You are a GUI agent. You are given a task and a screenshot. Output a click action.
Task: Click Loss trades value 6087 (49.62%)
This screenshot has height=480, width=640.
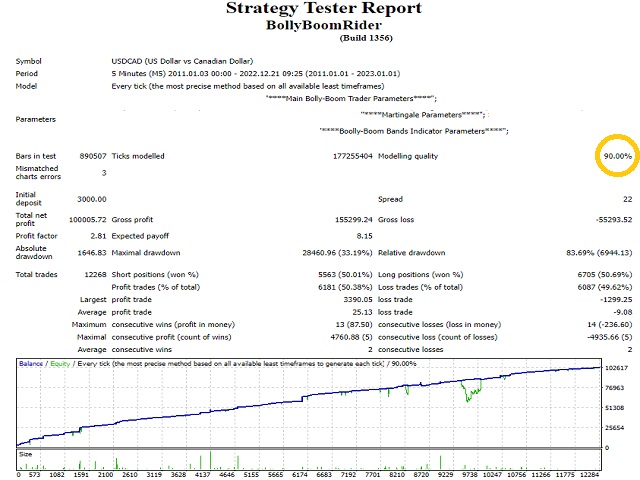604,287
